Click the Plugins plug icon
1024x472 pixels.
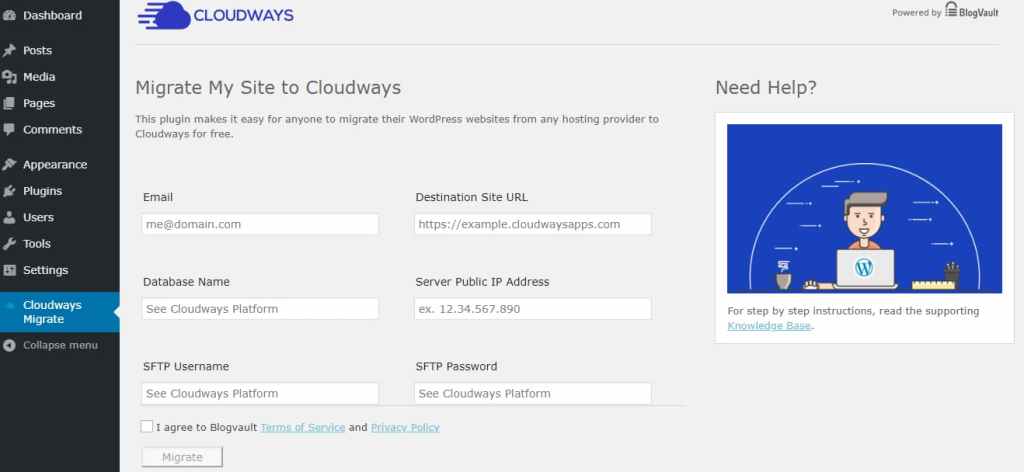pos(9,191)
